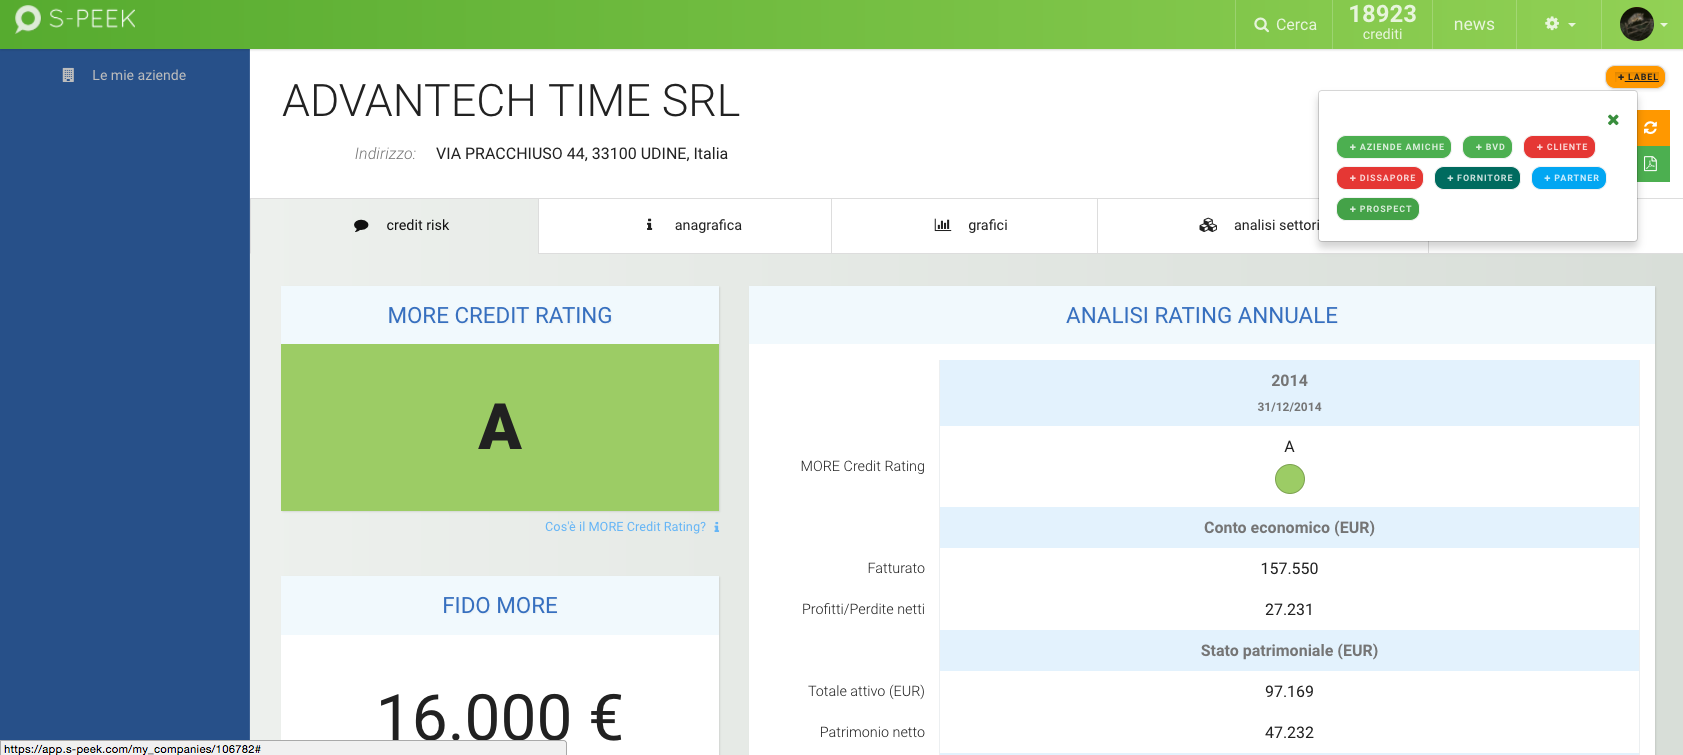The width and height of the screenshot is (1683, 755).
Task: Open the 18923 crediti counter
Action: [1382, 22]
